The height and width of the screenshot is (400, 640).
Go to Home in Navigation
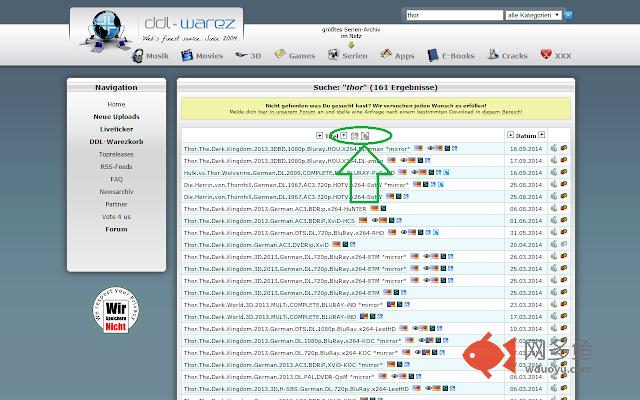coord(116,104)
